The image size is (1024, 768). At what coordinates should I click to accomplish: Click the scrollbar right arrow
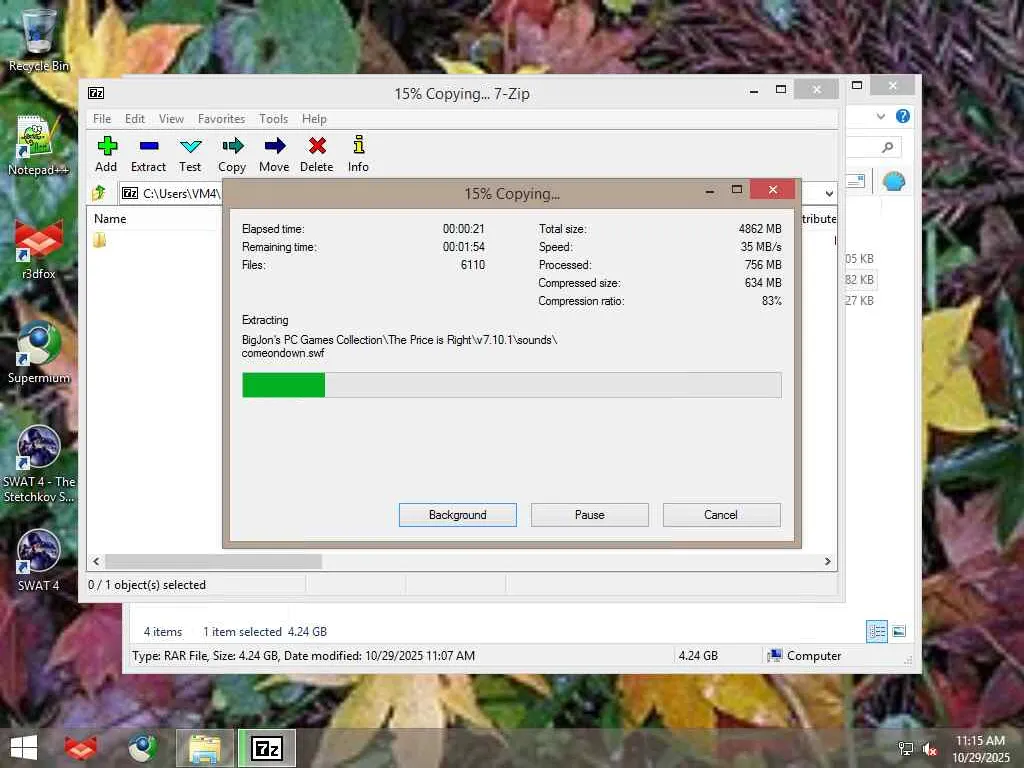pyautogui.click(x=827, y=562)
